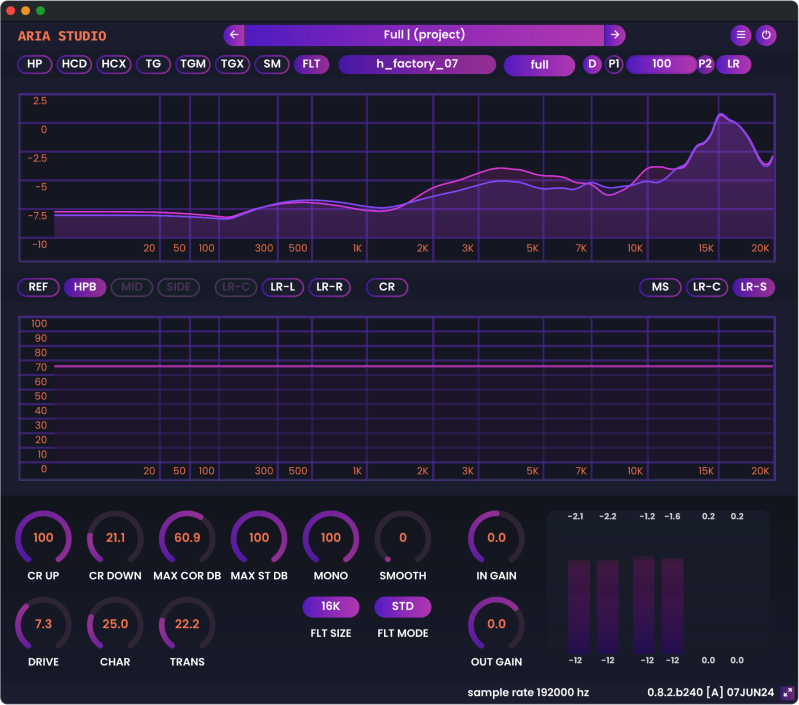Adjust the 100 blend slider

point(661,64)
